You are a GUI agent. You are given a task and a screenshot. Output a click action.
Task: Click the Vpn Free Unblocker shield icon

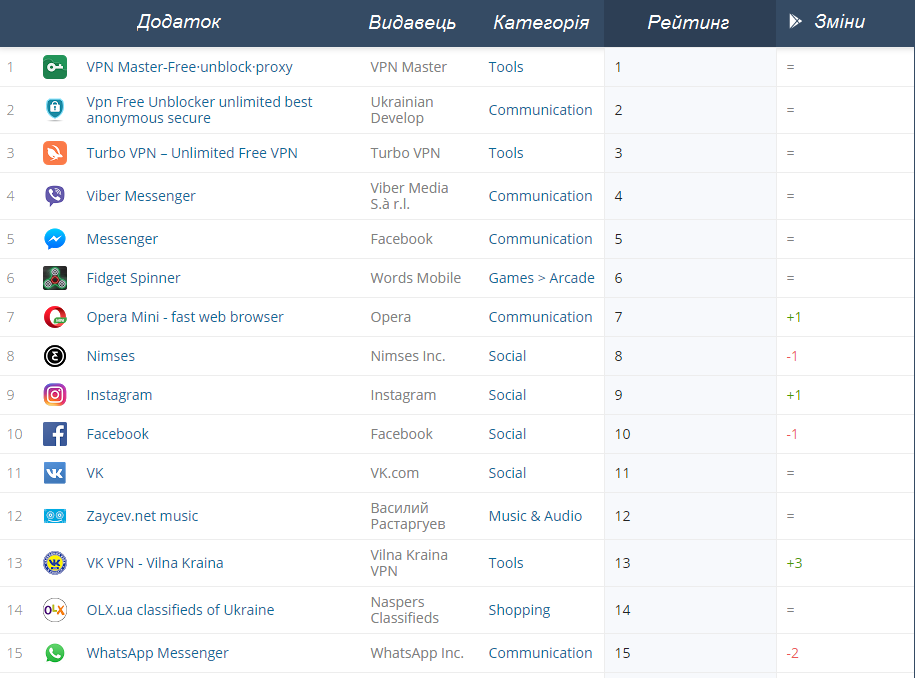[55, 110]
